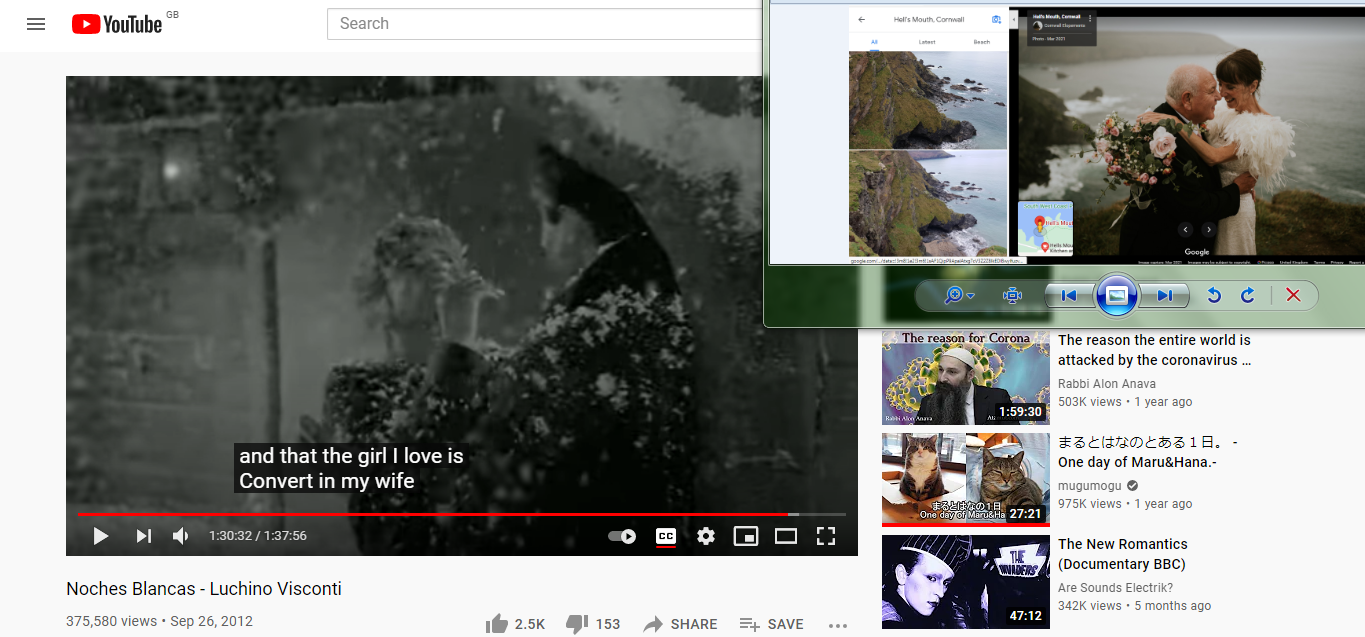The width and height of the screenshot is (1365, 637).
Task: Open 'One day of Maru&Hana' video title
Action: point(1148,452)
